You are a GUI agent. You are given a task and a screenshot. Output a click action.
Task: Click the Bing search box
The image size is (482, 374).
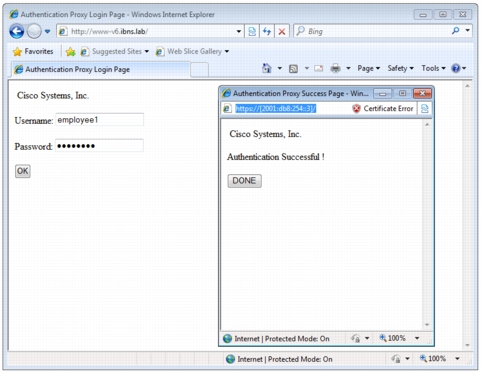[x=377, y=32]
